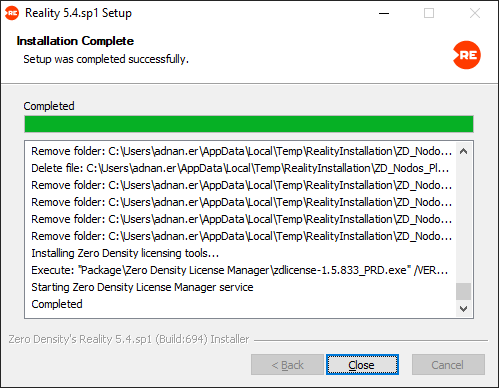Select 'Installing Zero Density licensing tools...' line
The image size is (499, 388).
point(125,253)
